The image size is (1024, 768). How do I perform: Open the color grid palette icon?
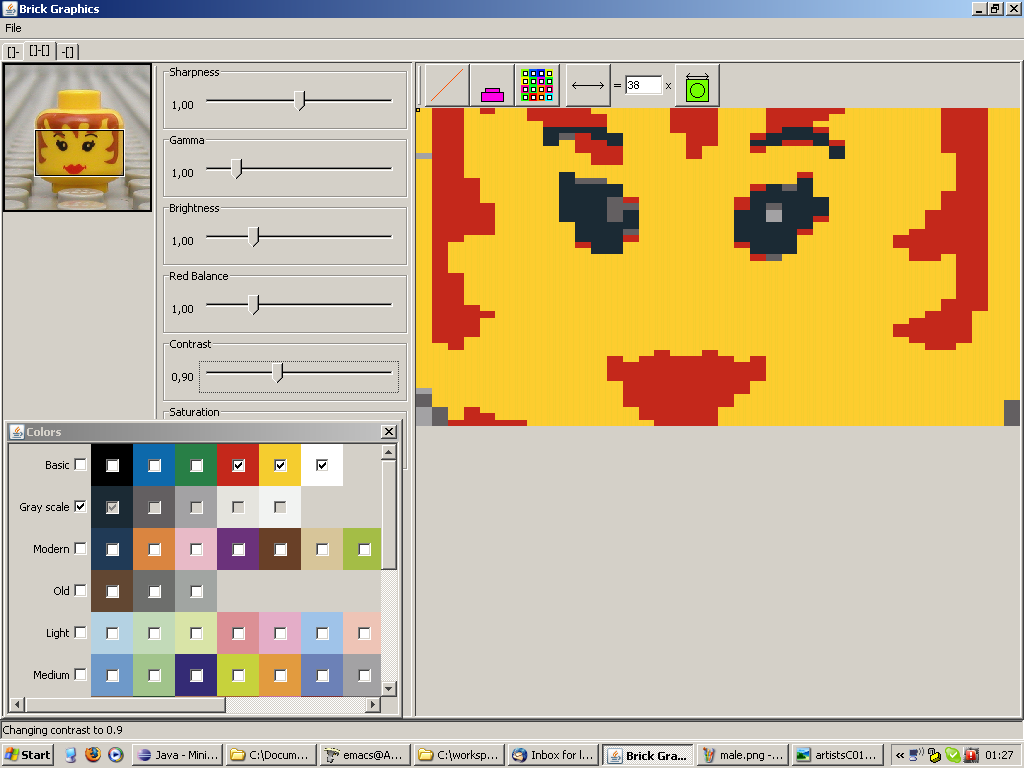[537, 85]
